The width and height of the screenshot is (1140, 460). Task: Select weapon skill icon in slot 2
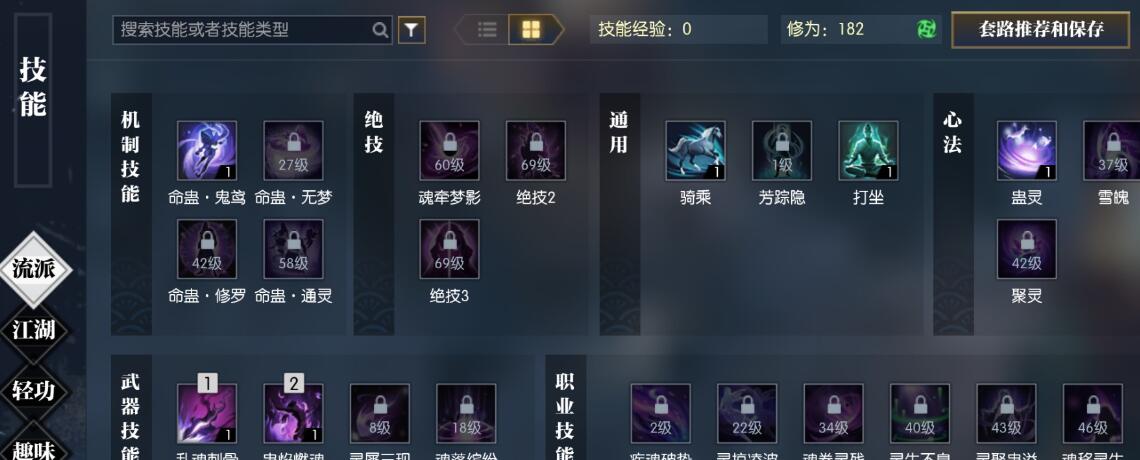(x=293, y=413)
